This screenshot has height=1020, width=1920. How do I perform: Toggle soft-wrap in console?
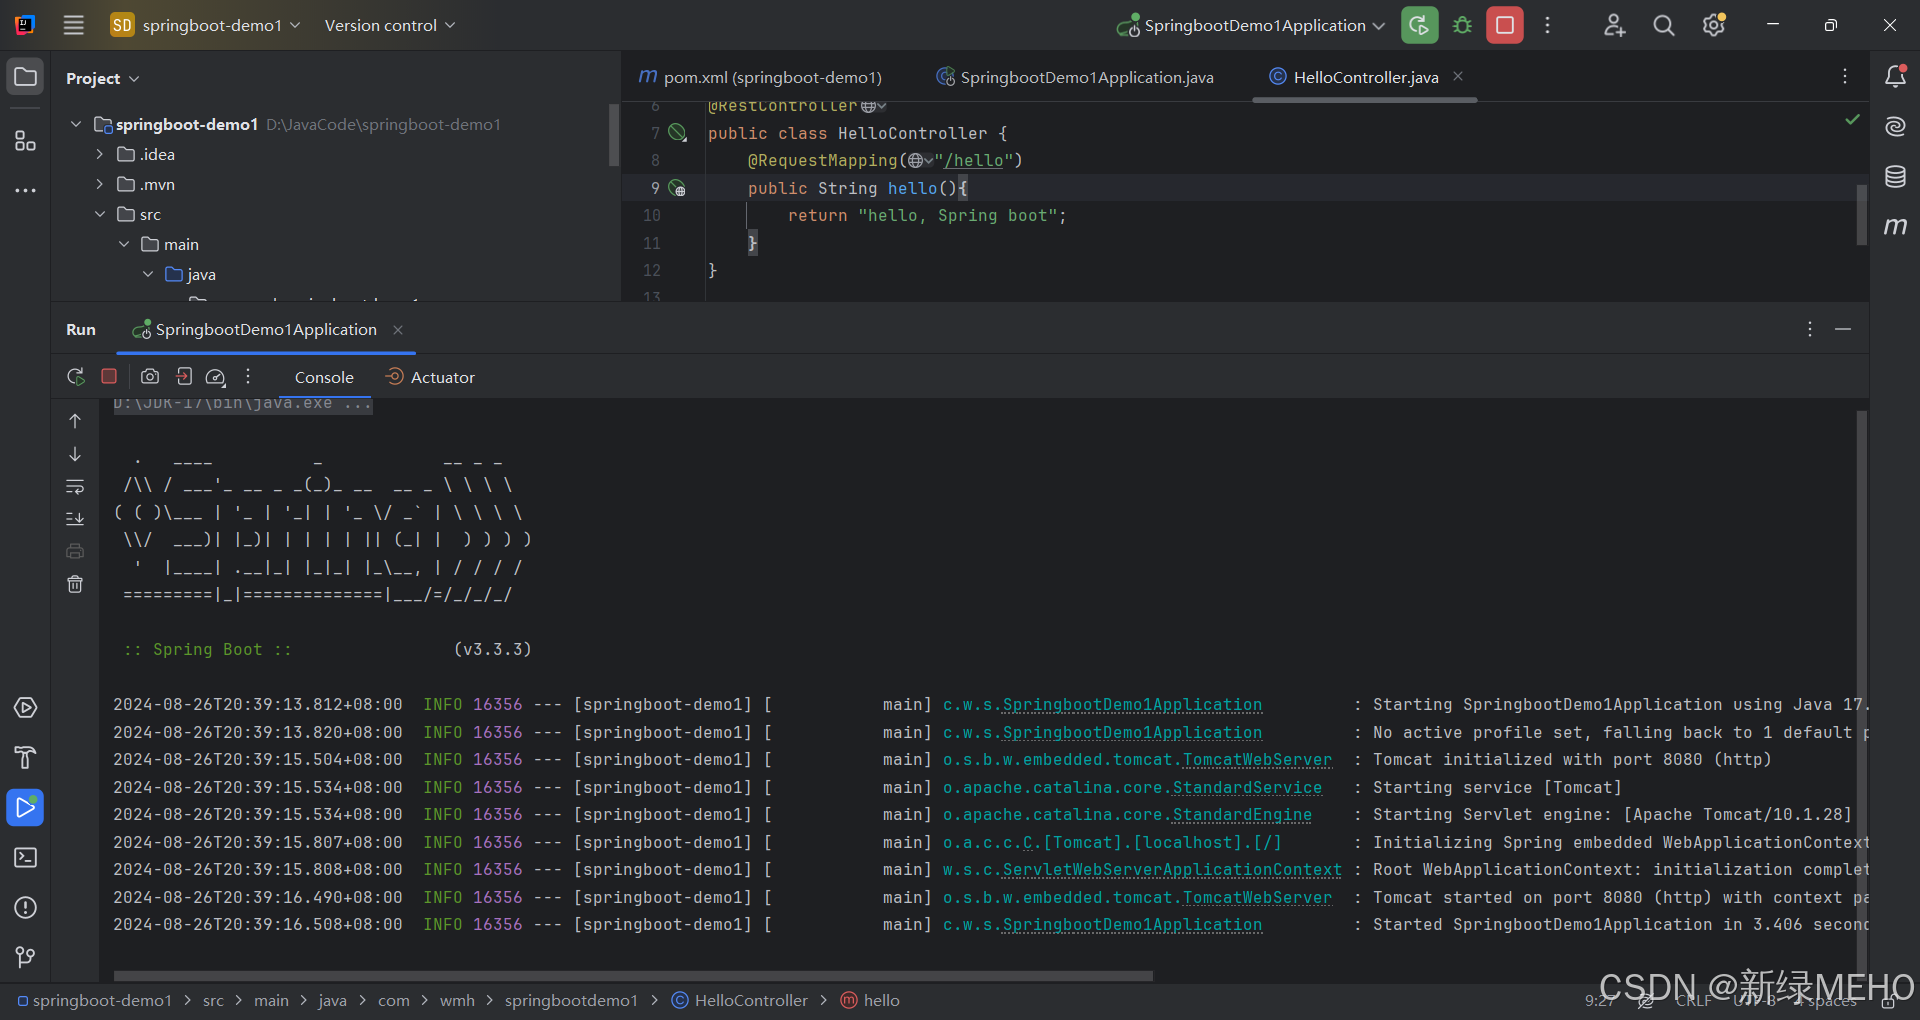point(75,487)
